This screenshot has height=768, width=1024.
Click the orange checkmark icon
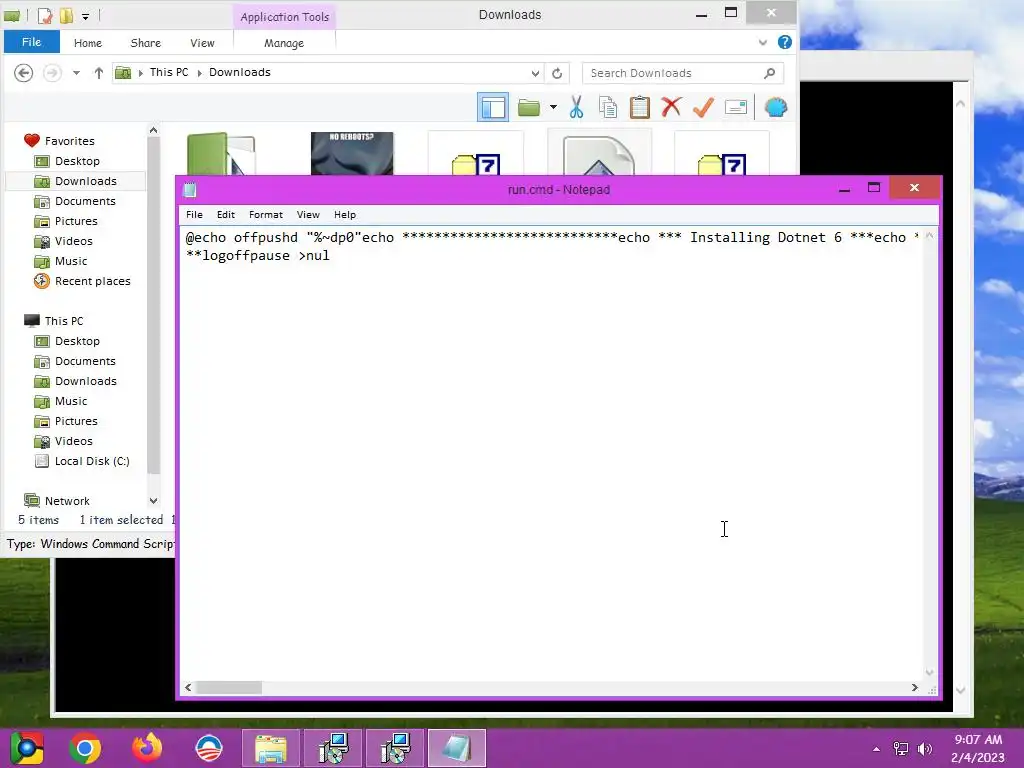click(x=703, y=107)
